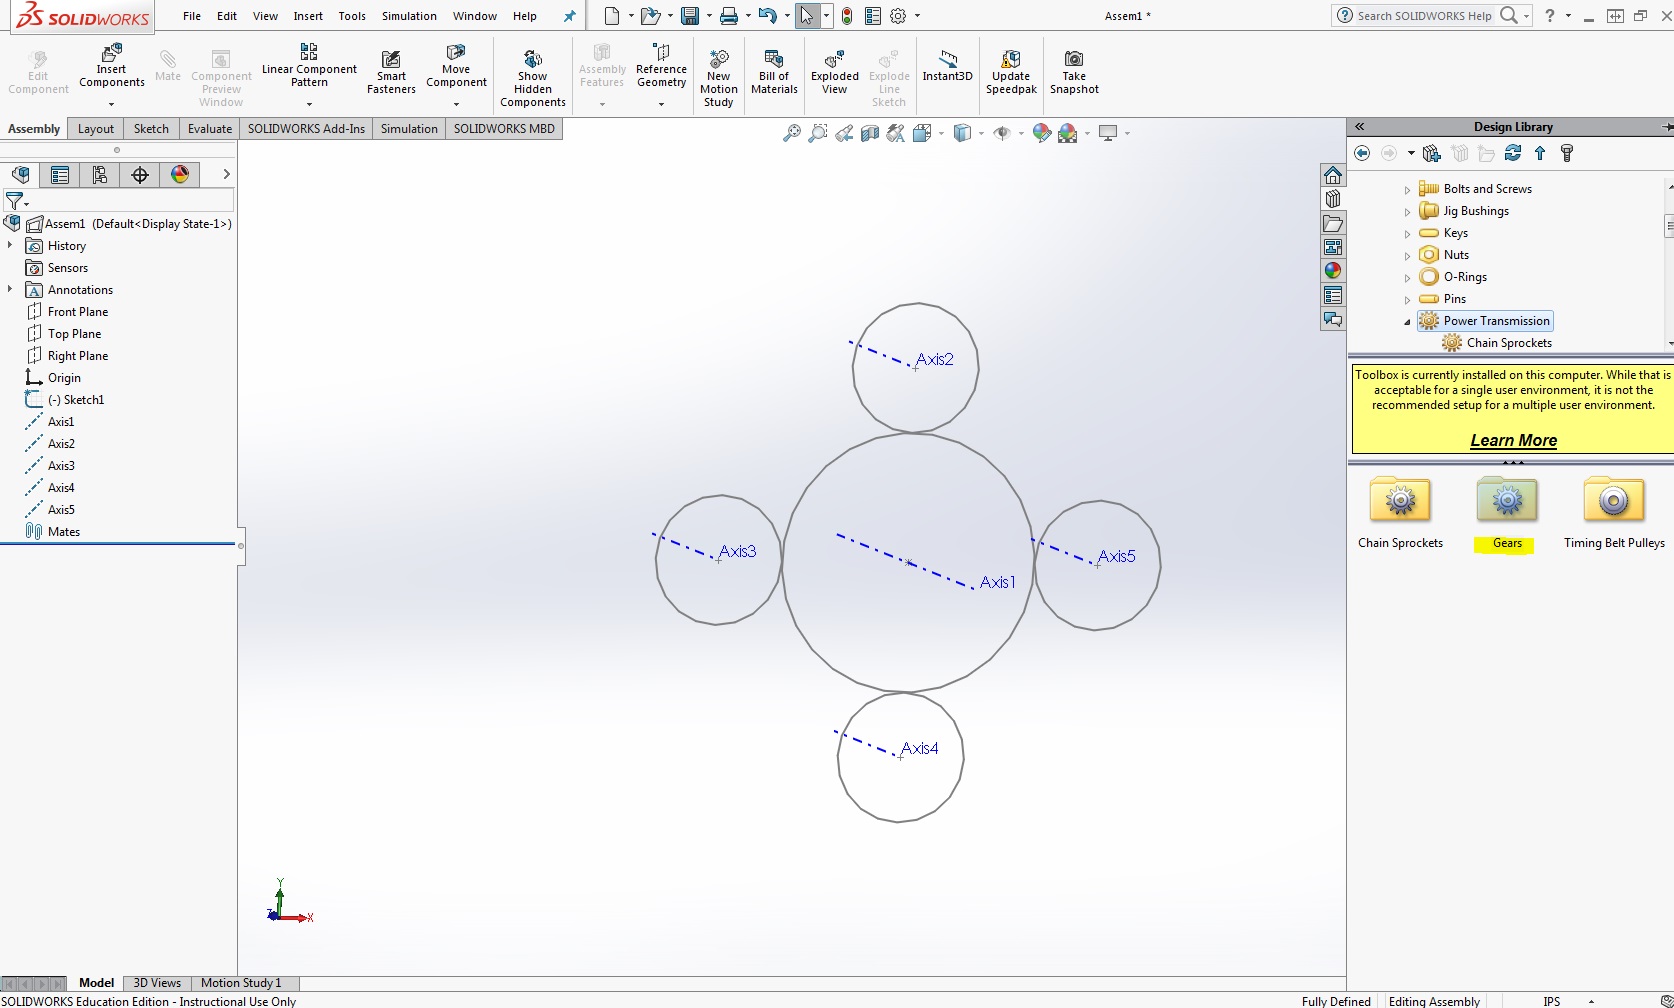This screenshot has width=1674, height=1008.
Task: Click the Print icon
Action: pos(729,16)
